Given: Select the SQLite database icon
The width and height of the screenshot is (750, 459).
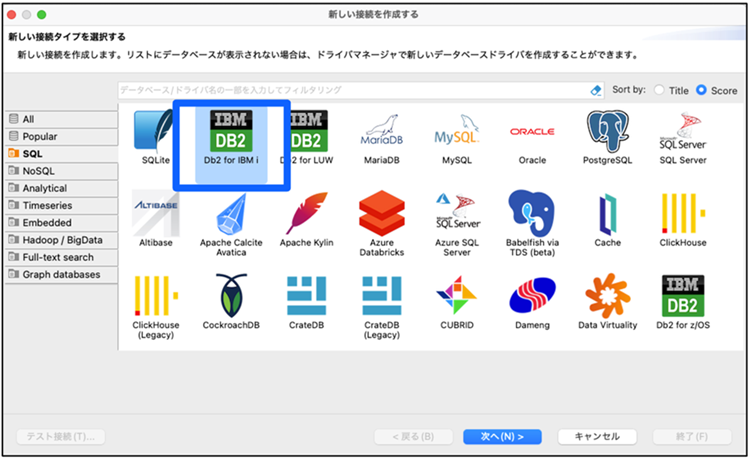Looking at the screenshot, I should point(155,132).
